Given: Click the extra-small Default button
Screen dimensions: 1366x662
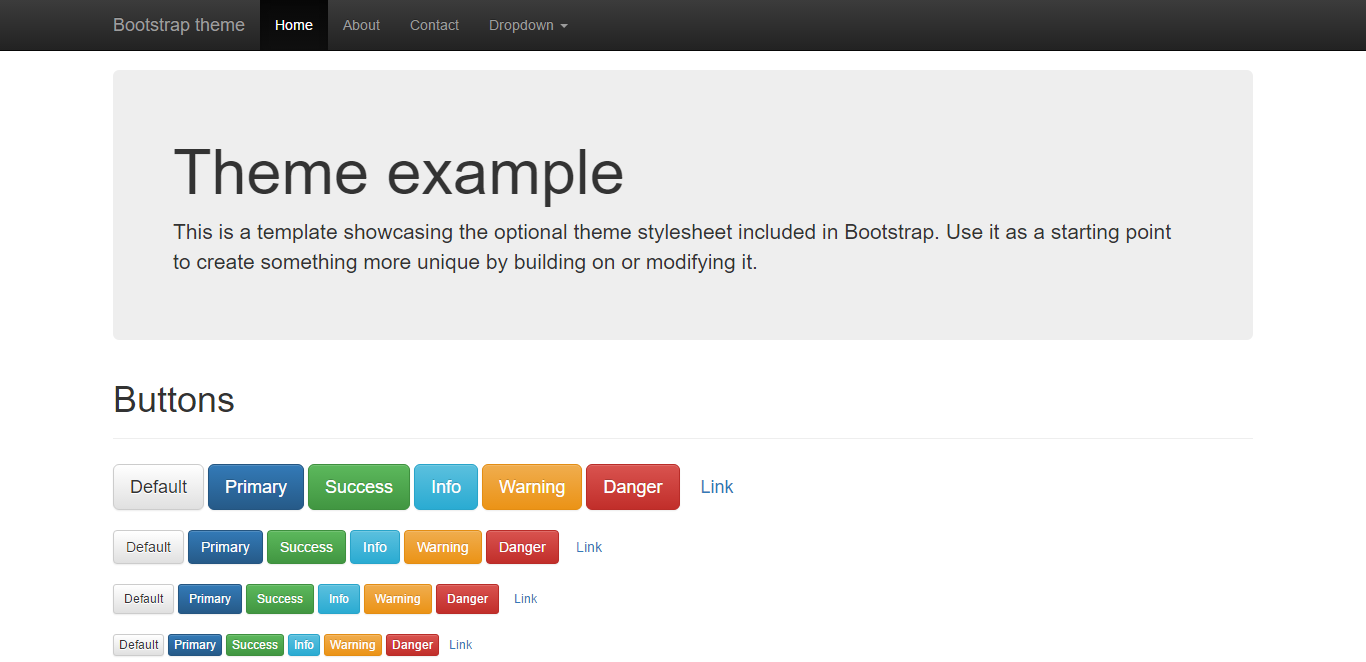Looking at the screenshot, I should click(139, 645).
